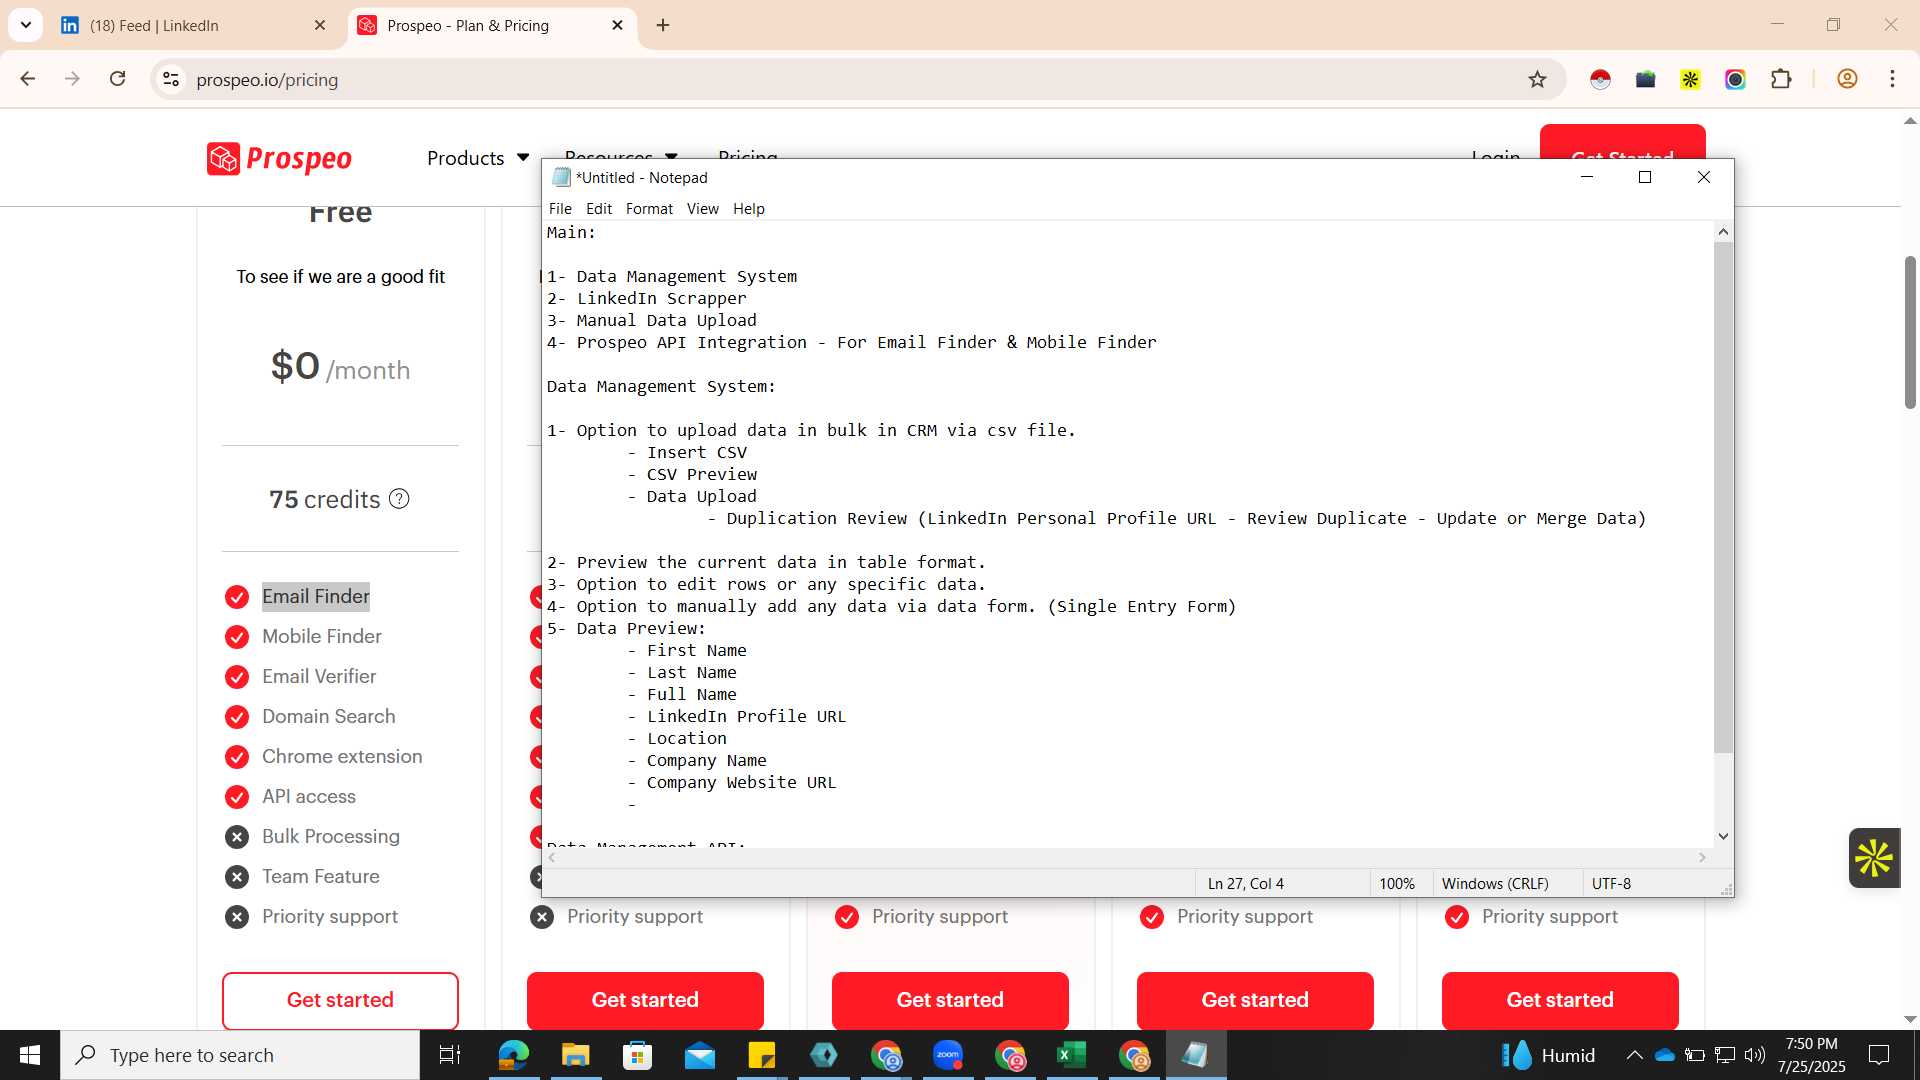Viewport: 1920px width, 1080px height.
Task: Open Notepad Help menu
Action: click(x=748, y=208)
